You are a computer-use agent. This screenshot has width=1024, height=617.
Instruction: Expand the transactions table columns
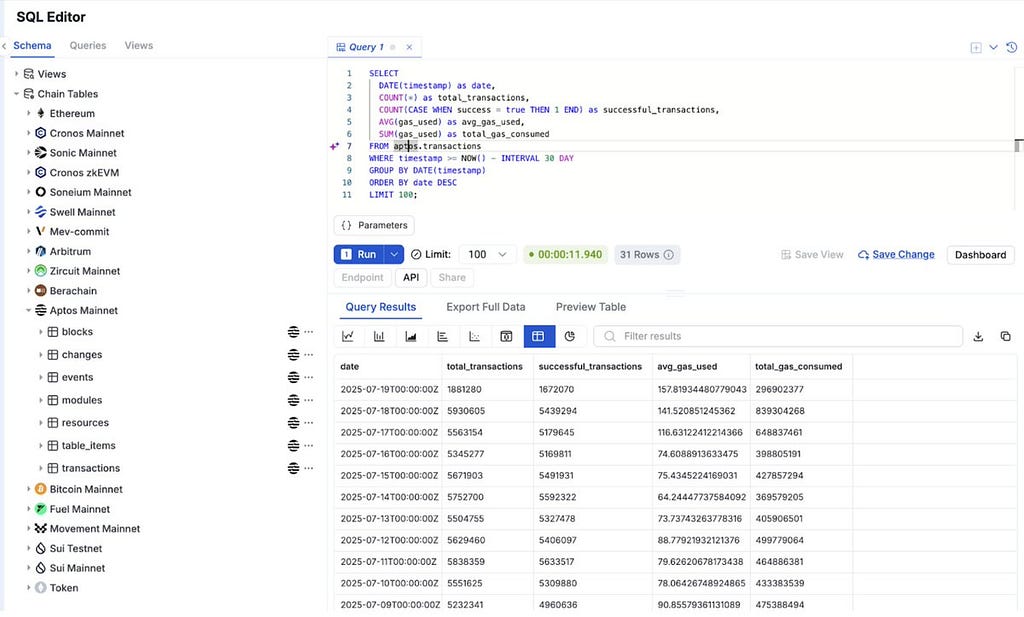click(40, 468)
